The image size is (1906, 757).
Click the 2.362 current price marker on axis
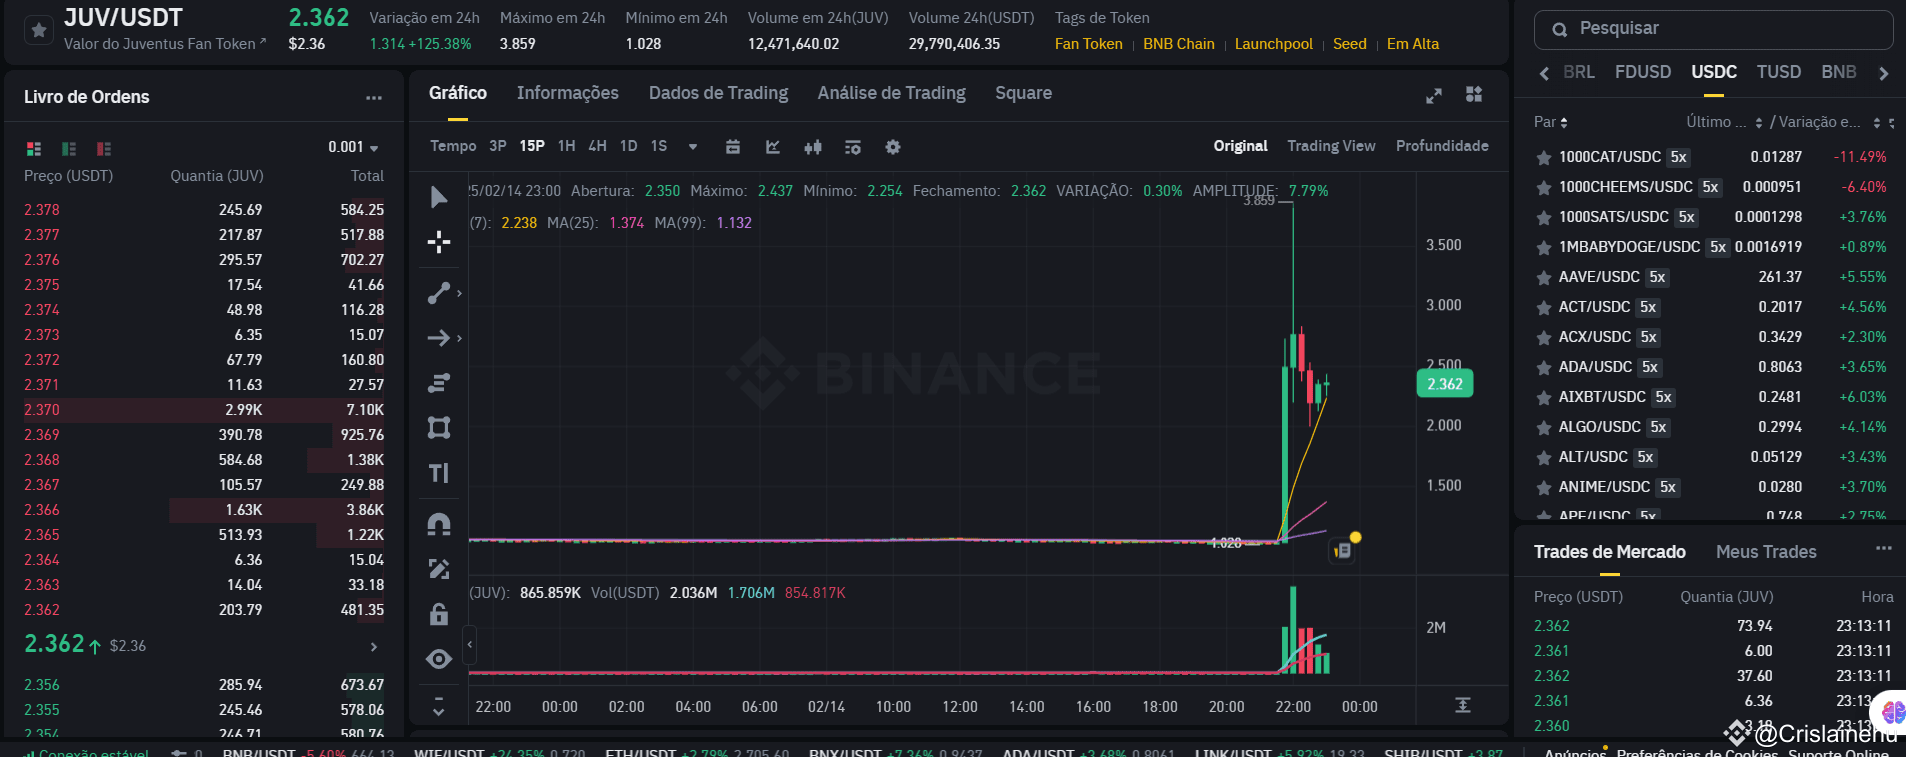click(1444, 384)
